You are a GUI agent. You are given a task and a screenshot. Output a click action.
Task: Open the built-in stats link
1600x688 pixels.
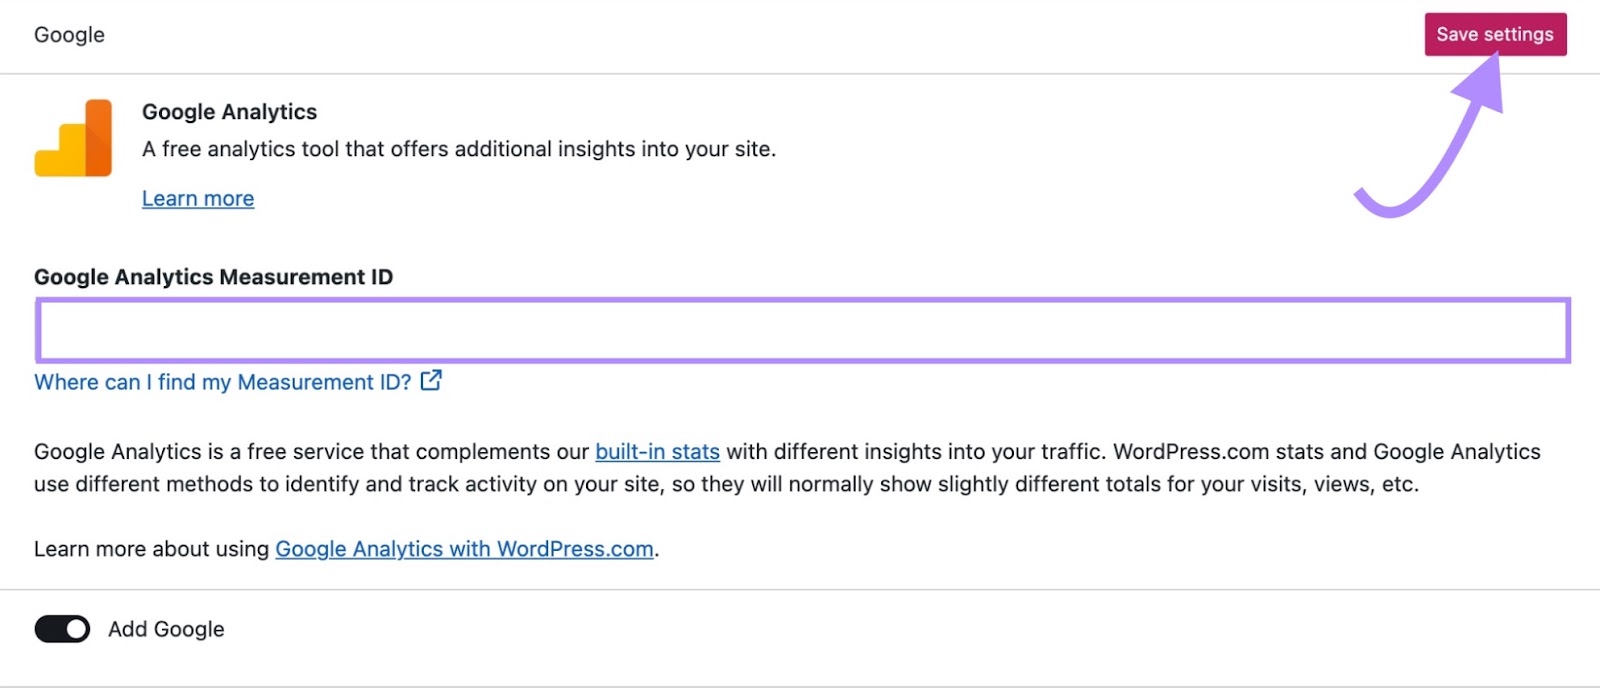click(x=658, y=451)
